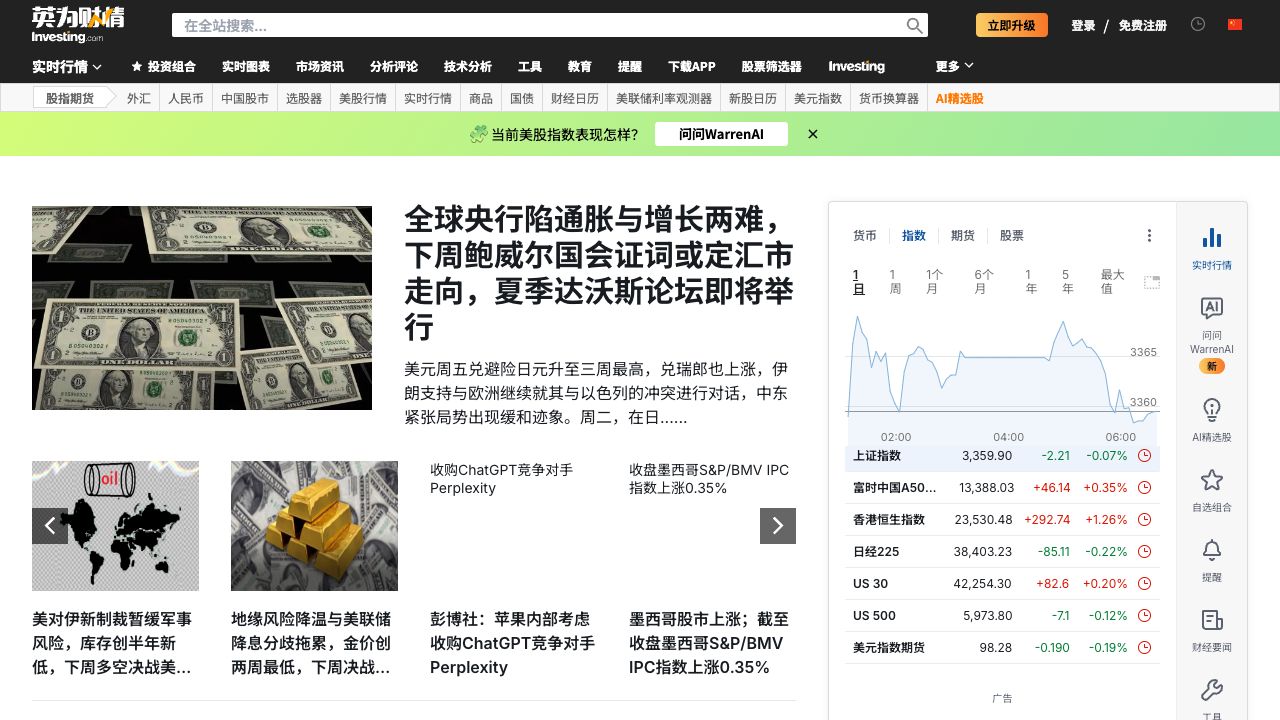Expand the 更多 dropdown menu
Viewport: 1280px width, 720px height.
[954, 67]
